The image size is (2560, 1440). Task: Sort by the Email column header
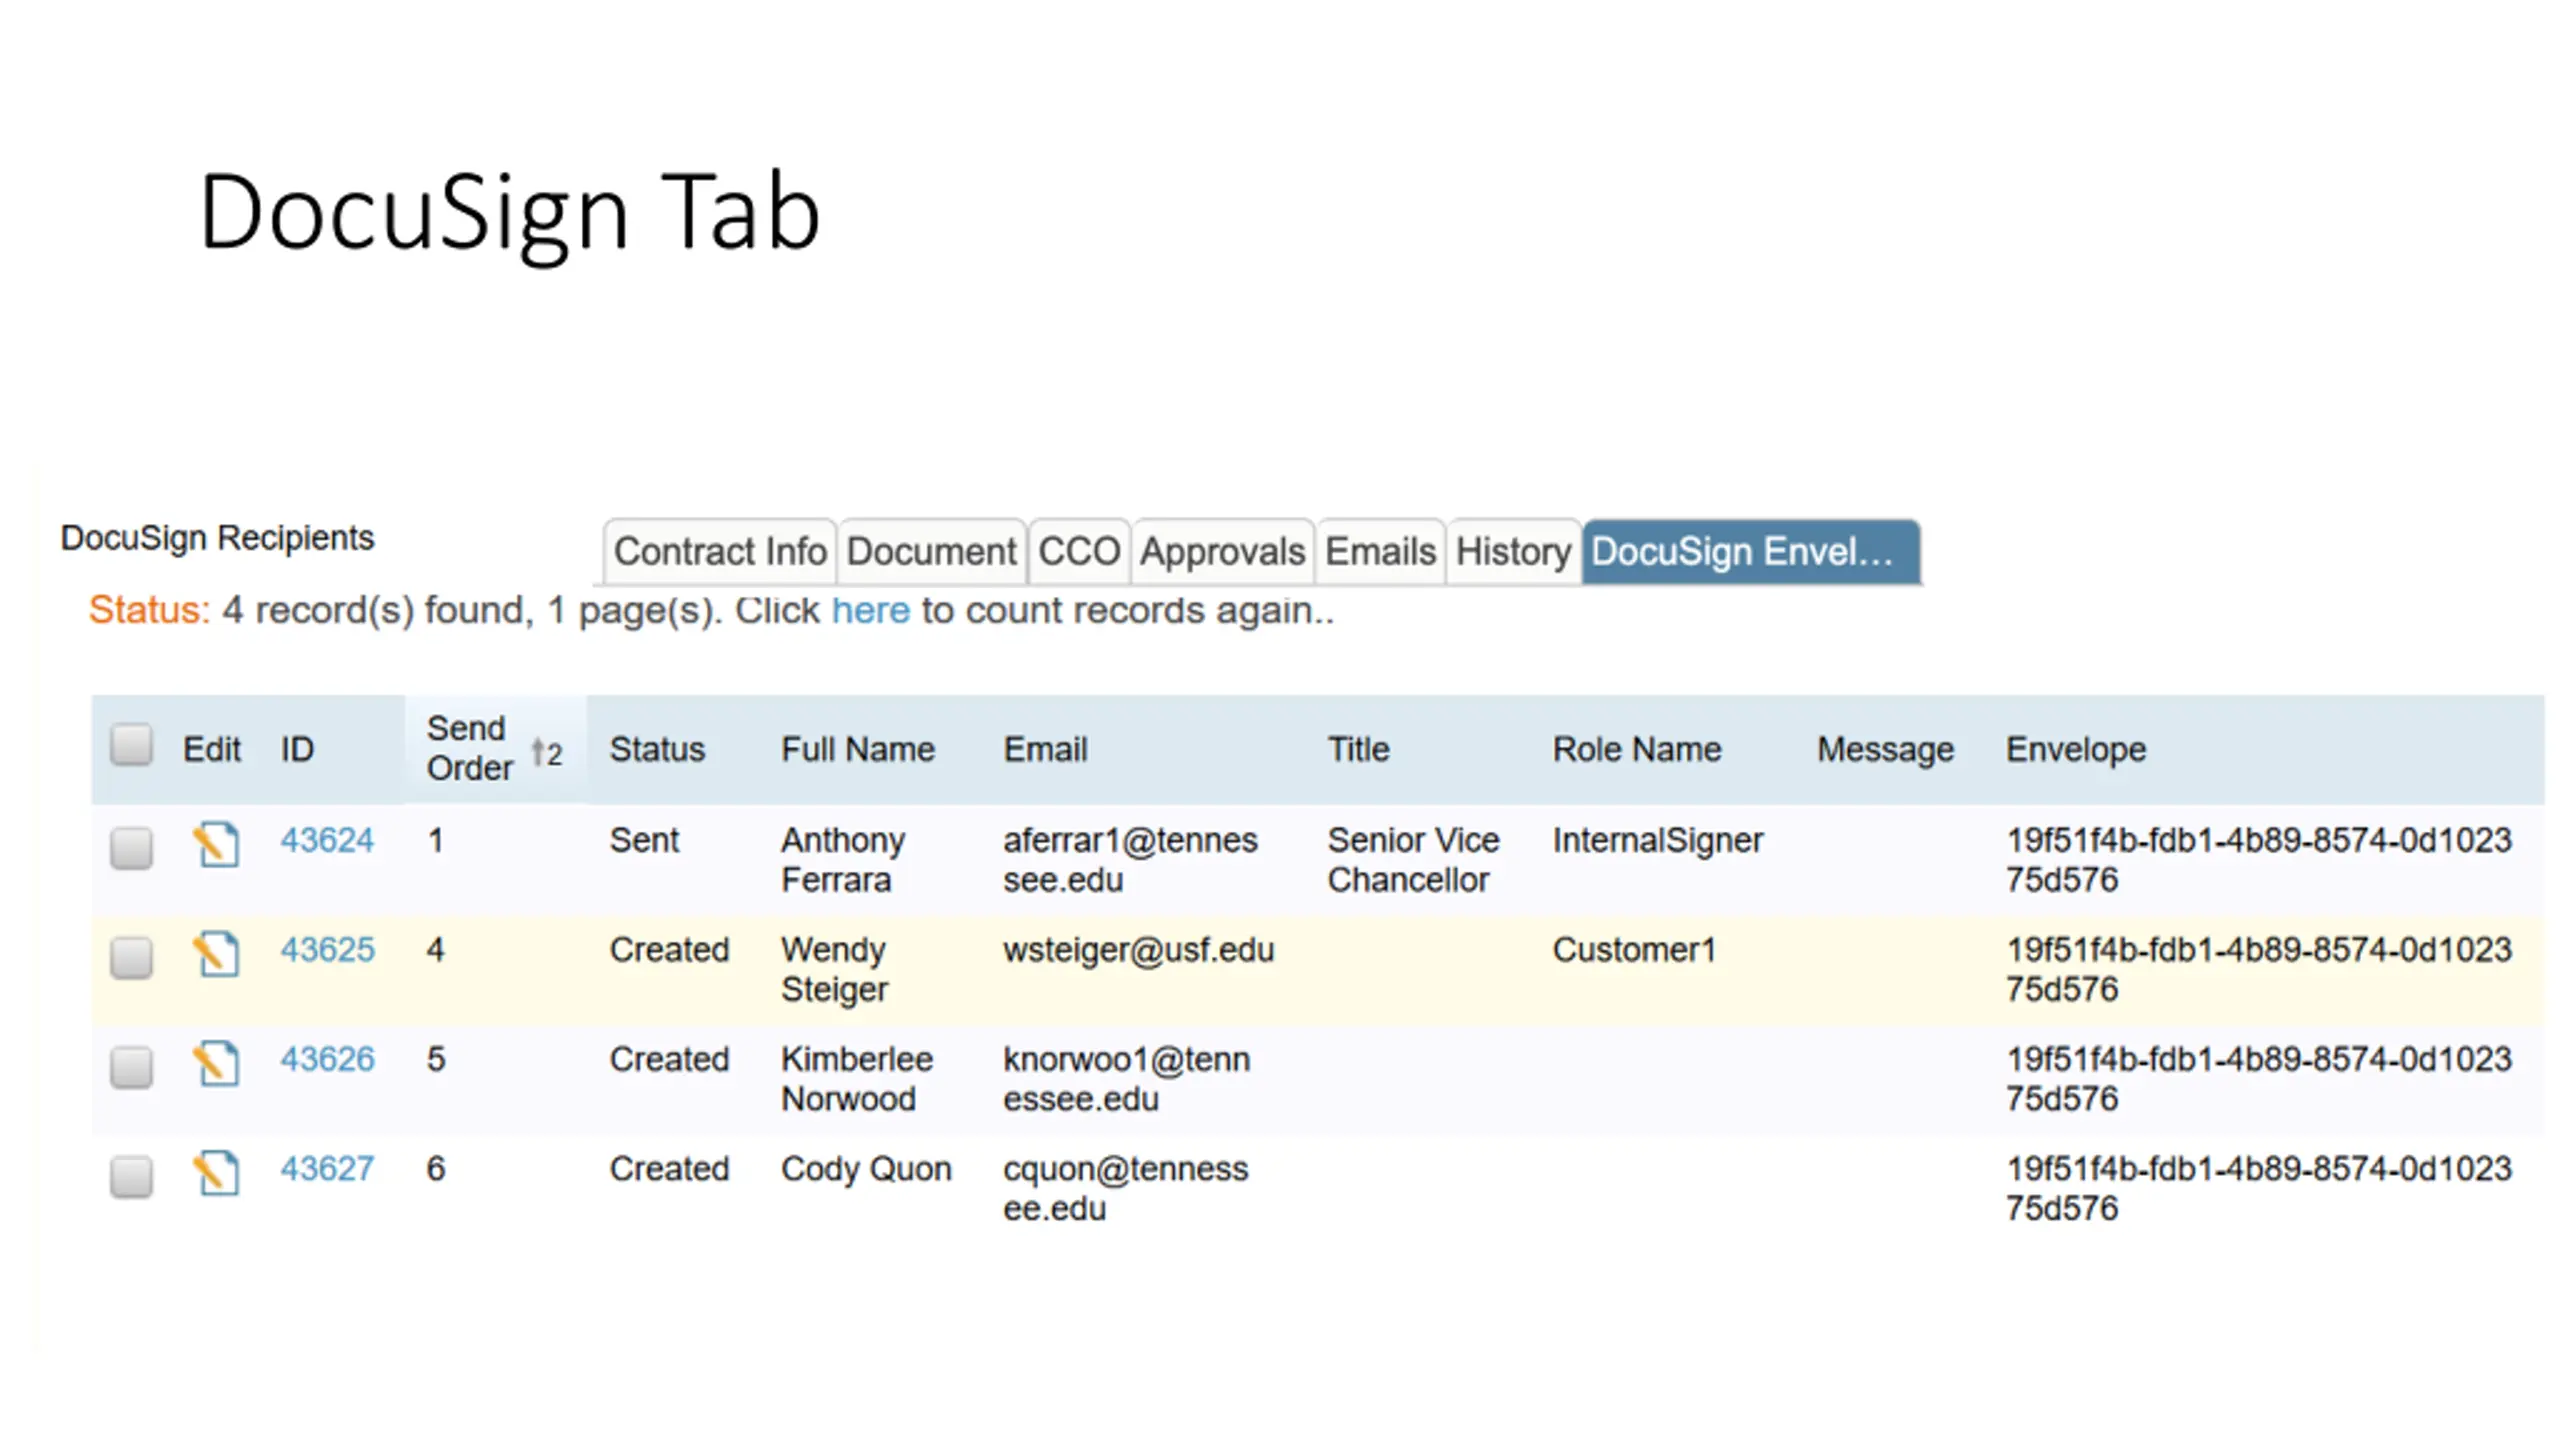tap(1045, 749)
